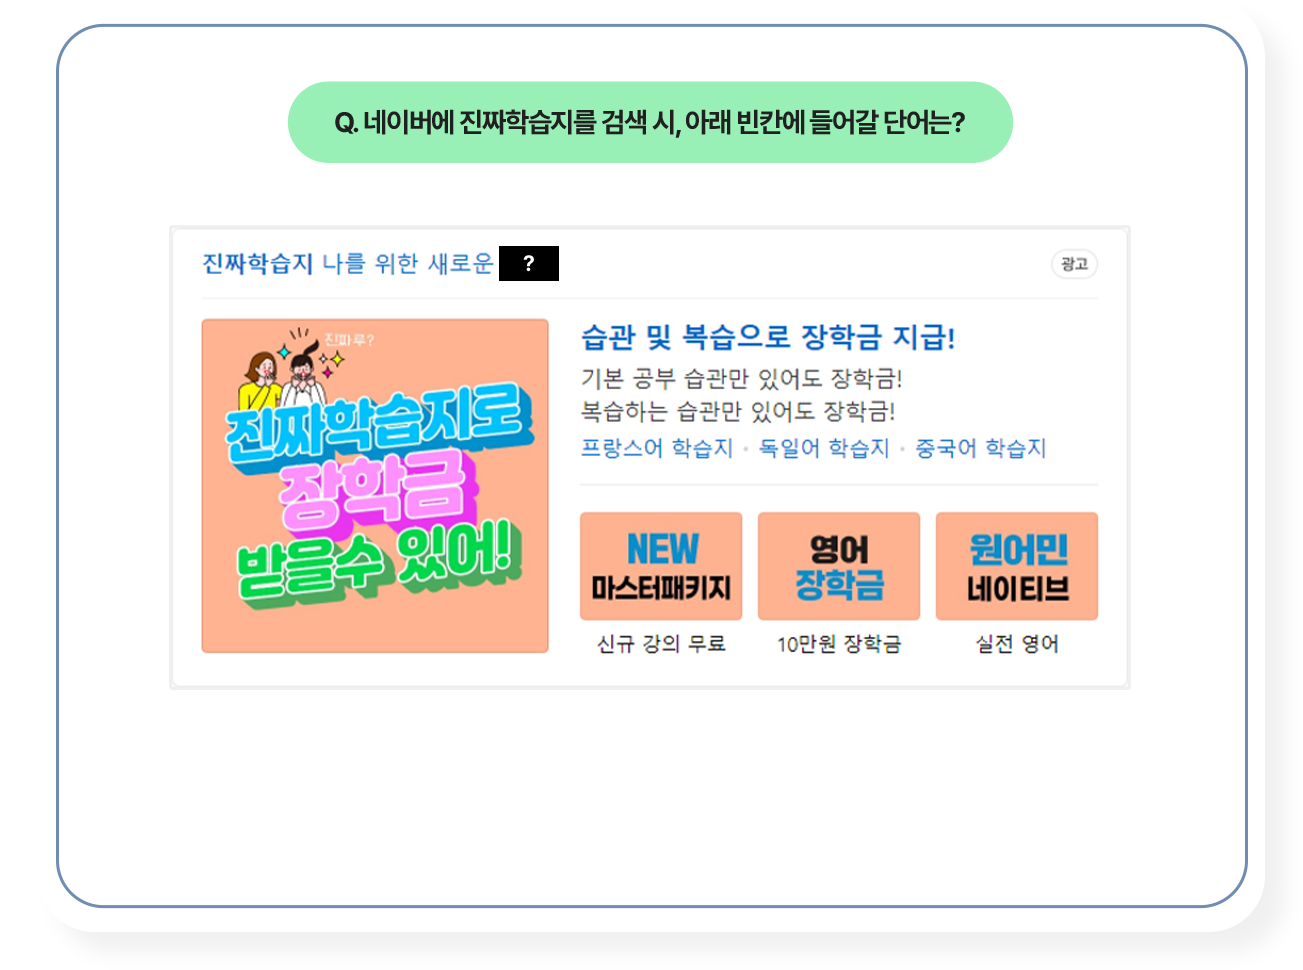Open 습관 및 복습으로 장학금 지급 headline
Screen dimensions: 1303x970
tap(768, 337)
